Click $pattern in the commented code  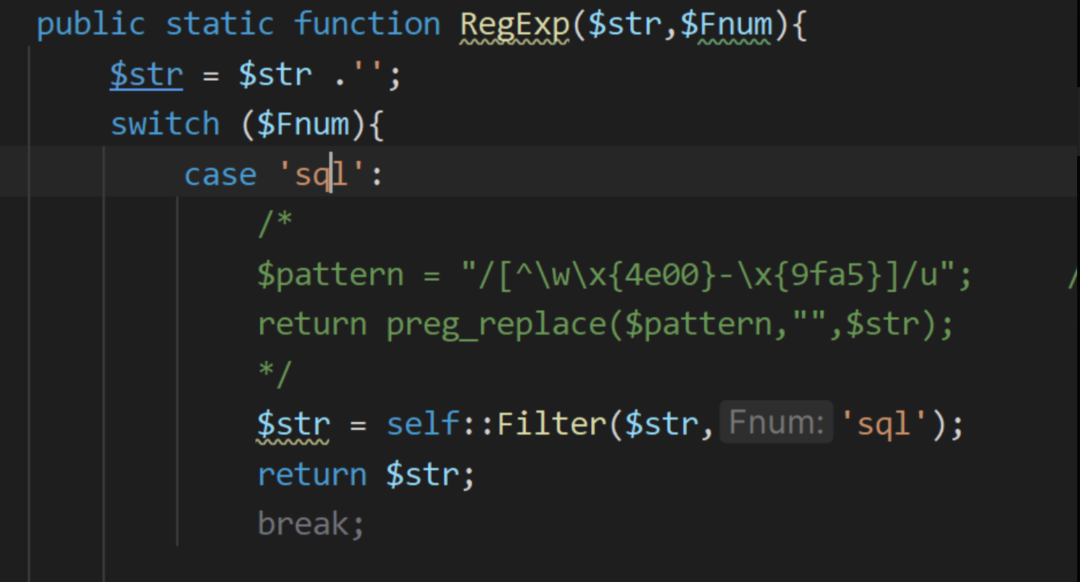click(x=330, y=275)
